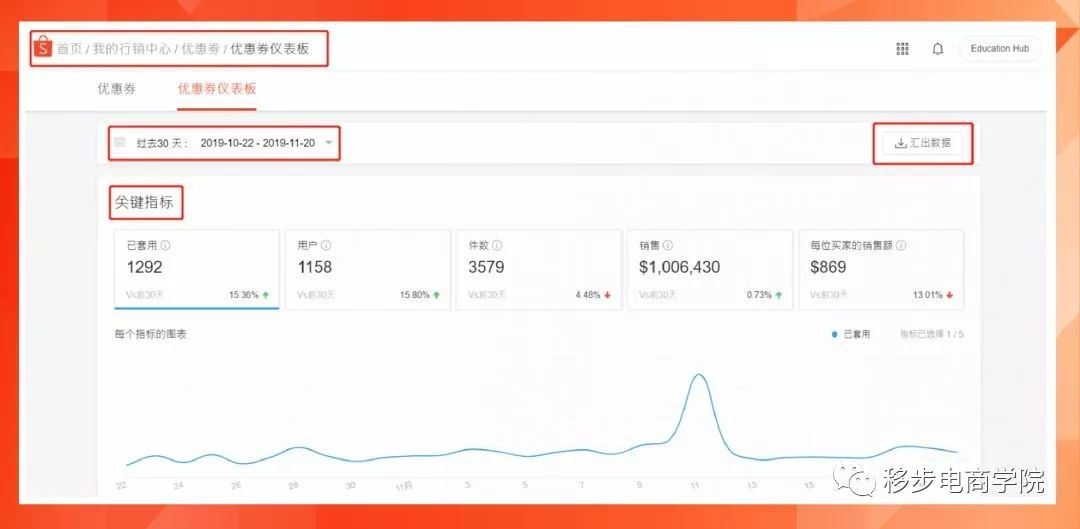Expand the date range dropdown arrow

pos(329,143)
